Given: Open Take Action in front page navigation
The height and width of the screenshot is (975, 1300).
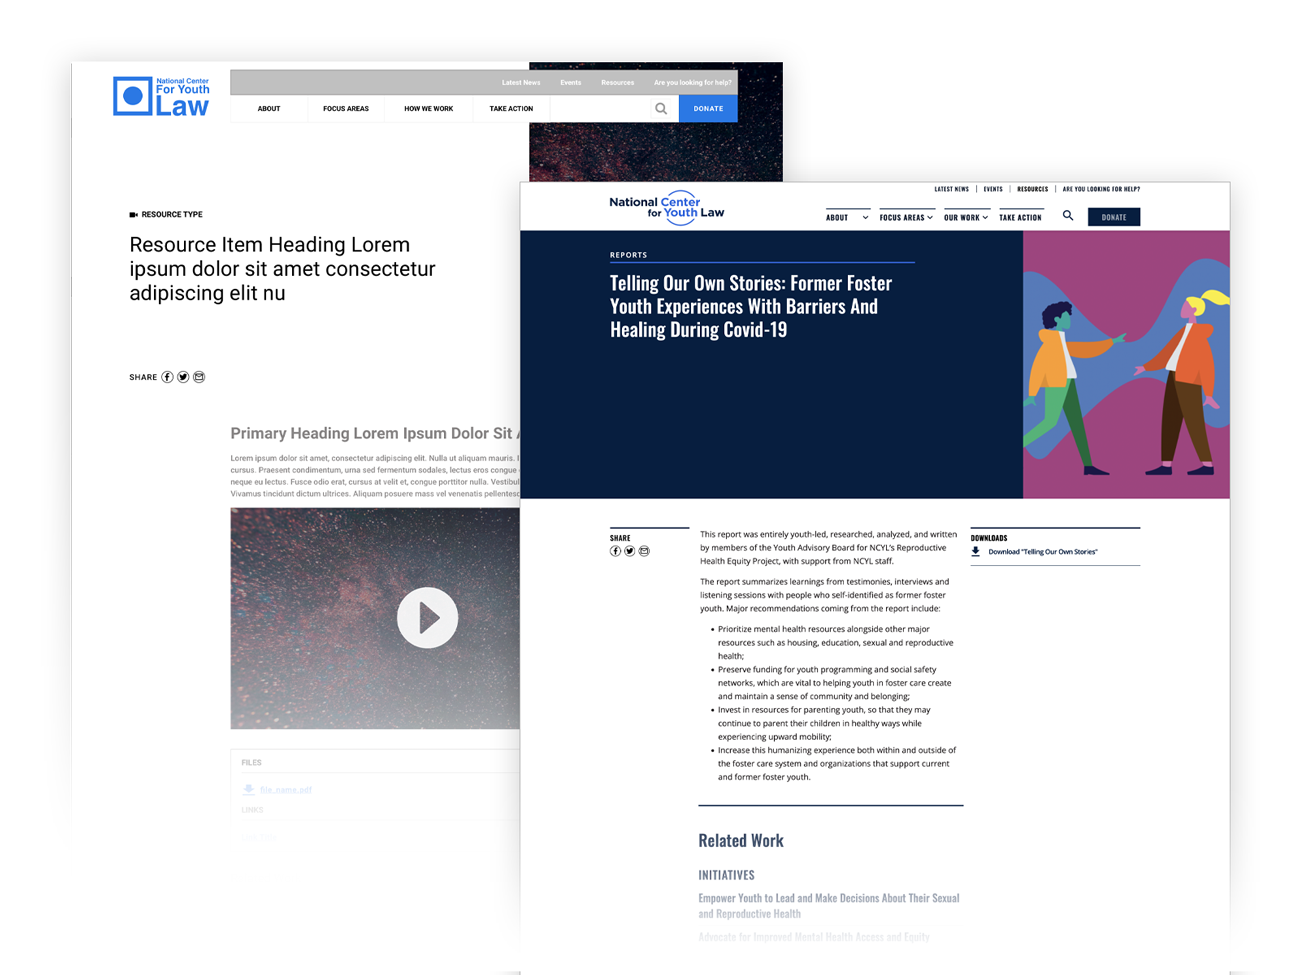Looking at the screenshot, I should (1020, 217).
